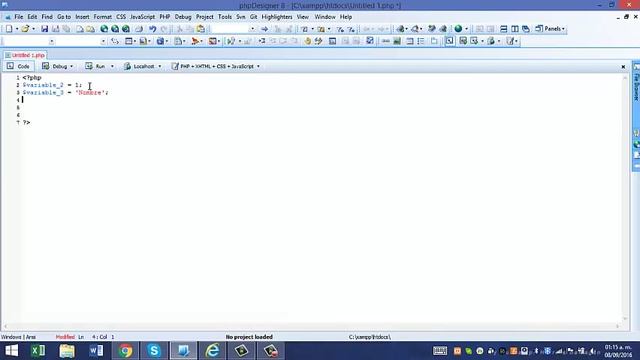Image resolution: width=640 pixels, height=360 pixels.
Task: Click the Run button
Action: point(95,66)
